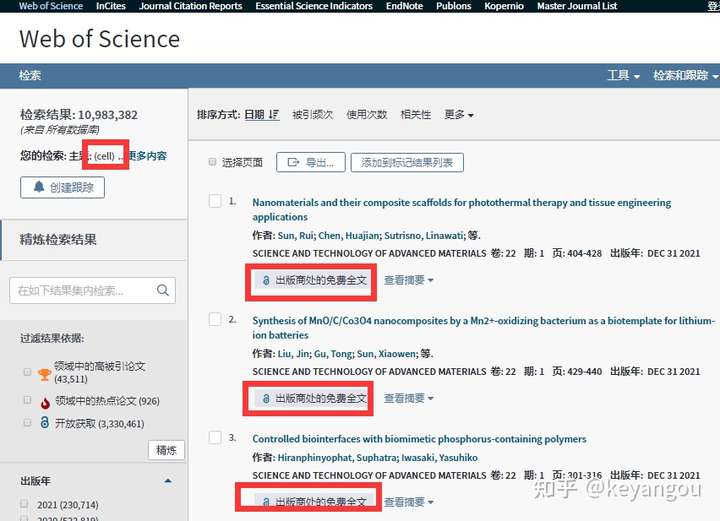Open the Controlled biointerfaces article

419,439
